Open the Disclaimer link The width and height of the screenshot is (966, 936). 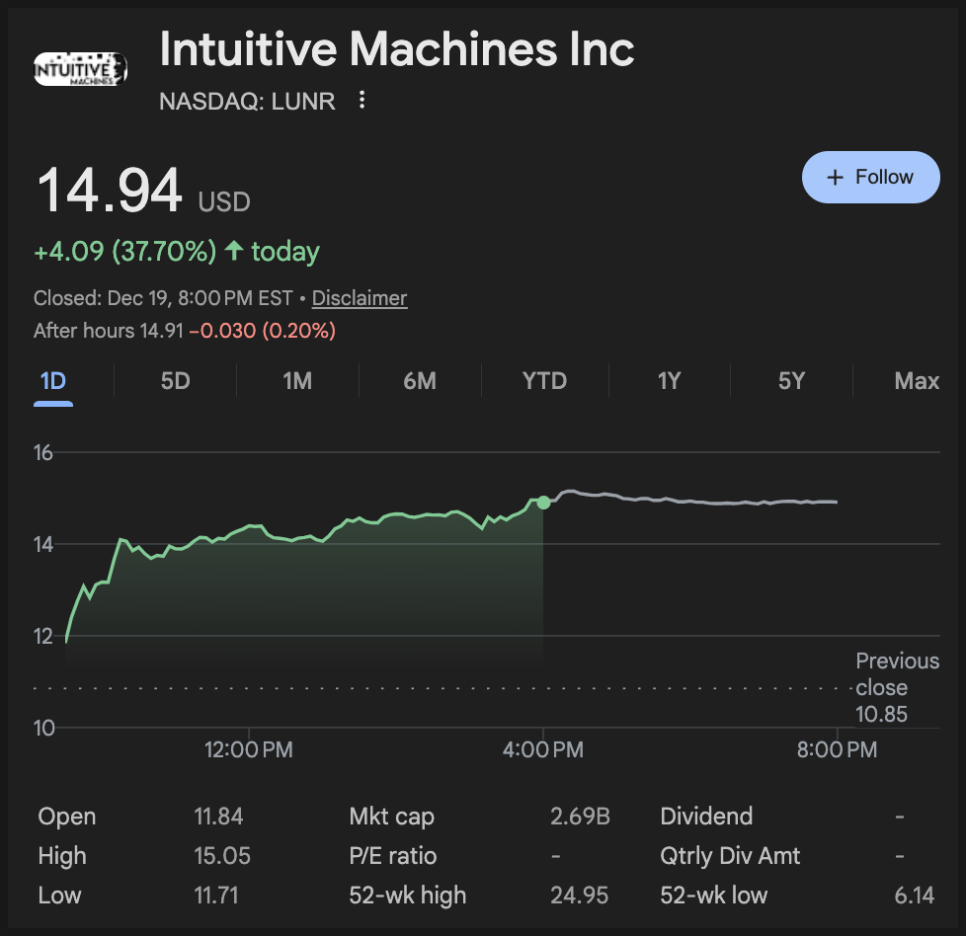coord(359,298)
